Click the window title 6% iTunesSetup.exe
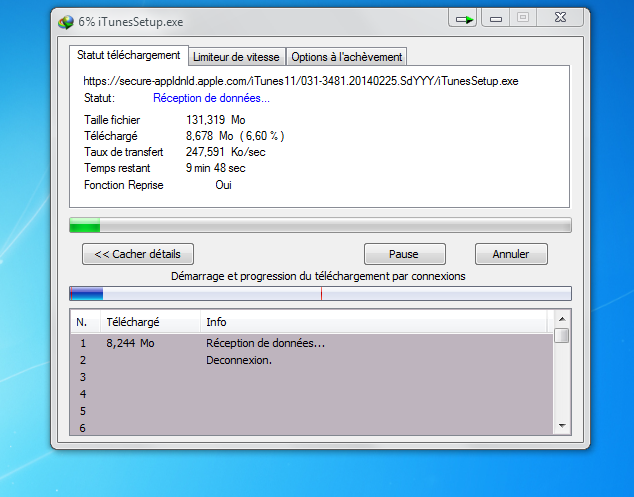634x497 pixels. pos(131,22)
